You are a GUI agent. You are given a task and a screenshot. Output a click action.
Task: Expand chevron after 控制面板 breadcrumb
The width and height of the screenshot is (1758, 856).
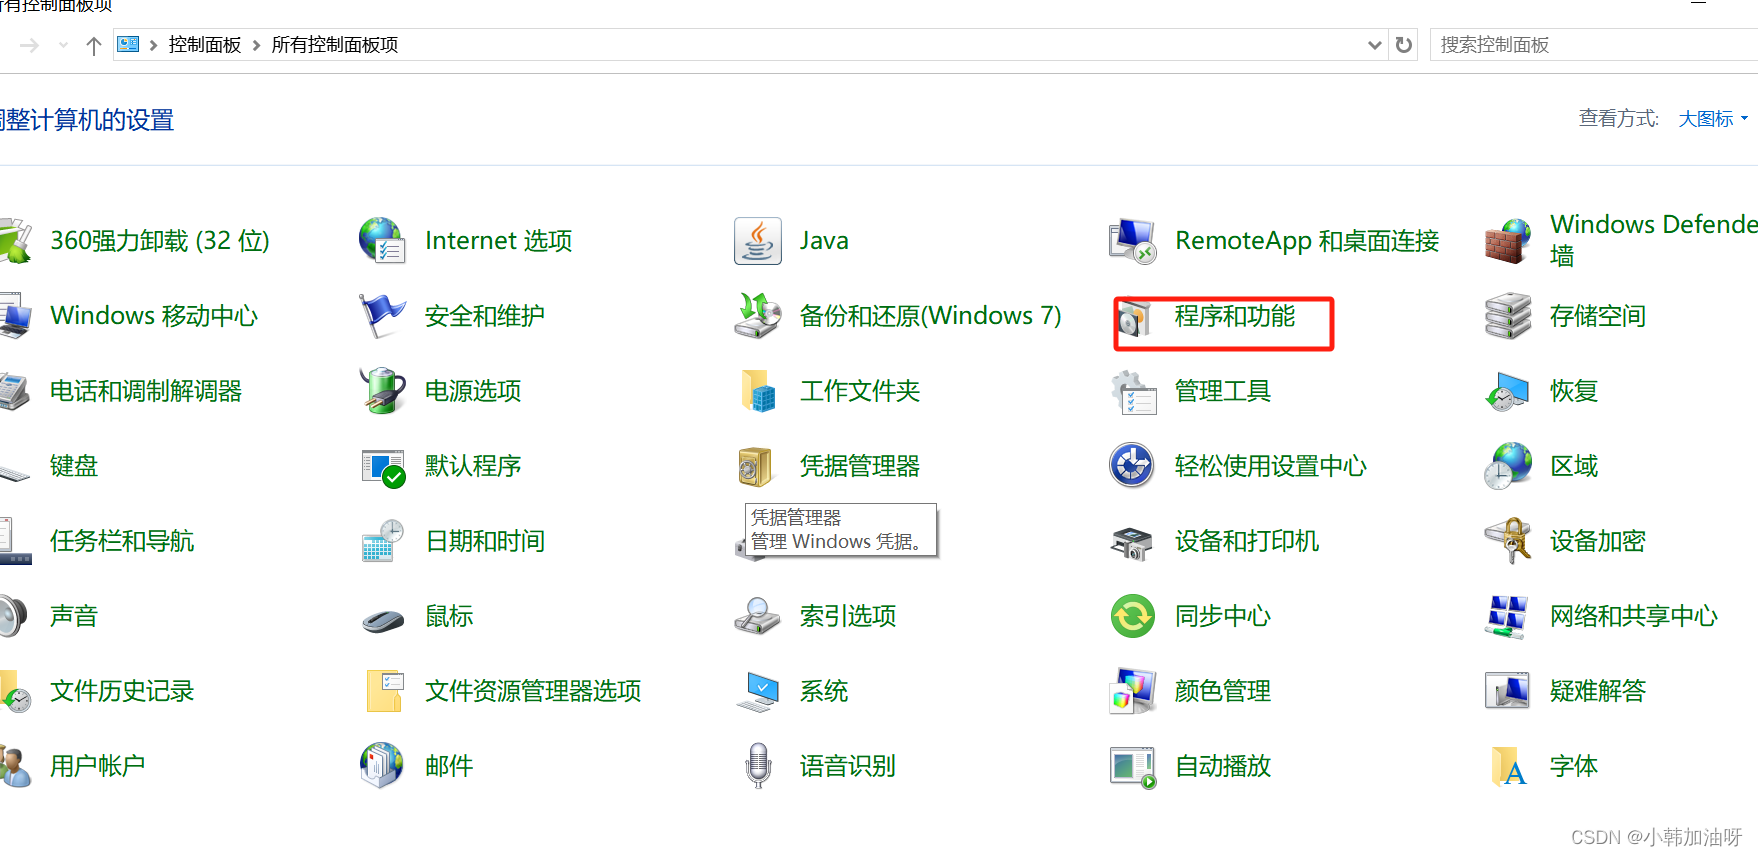click(x=256, y=45)
